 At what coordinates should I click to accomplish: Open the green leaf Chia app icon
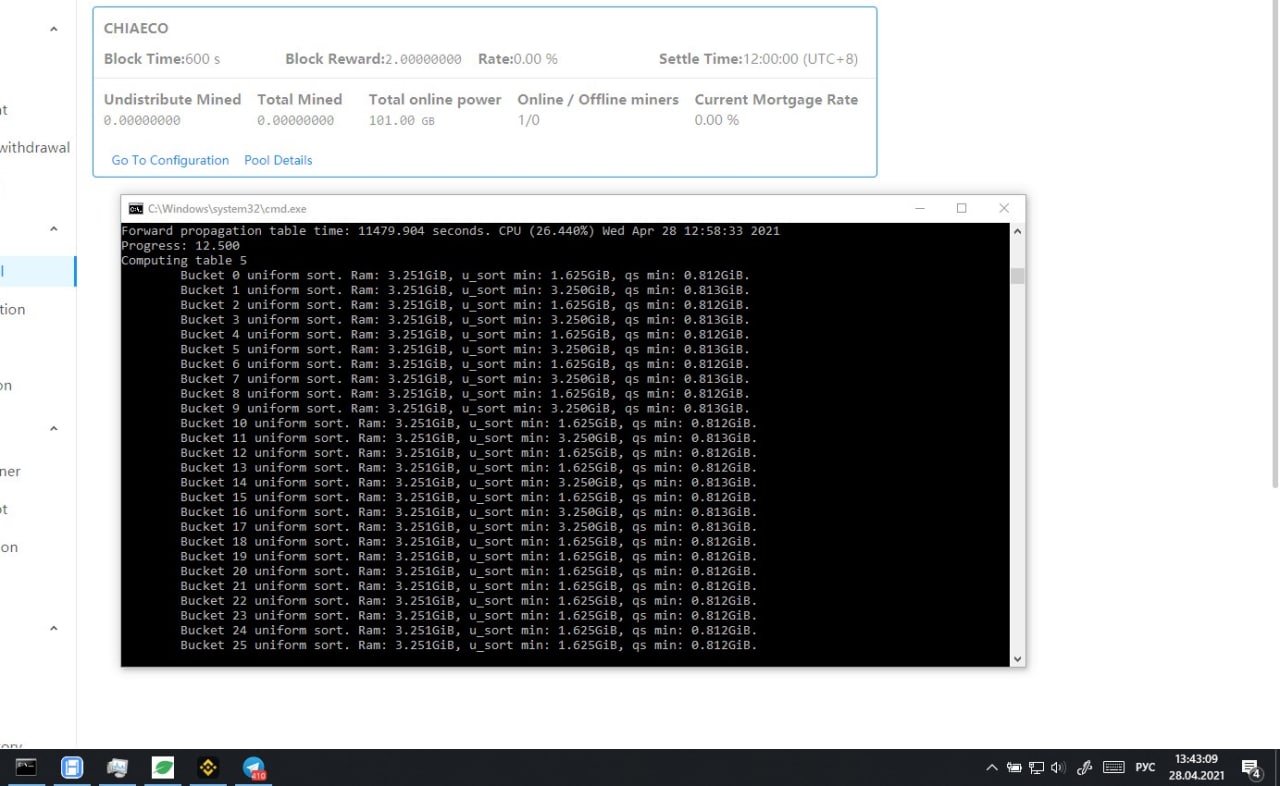pyautogui.click(x=163, y=768)
